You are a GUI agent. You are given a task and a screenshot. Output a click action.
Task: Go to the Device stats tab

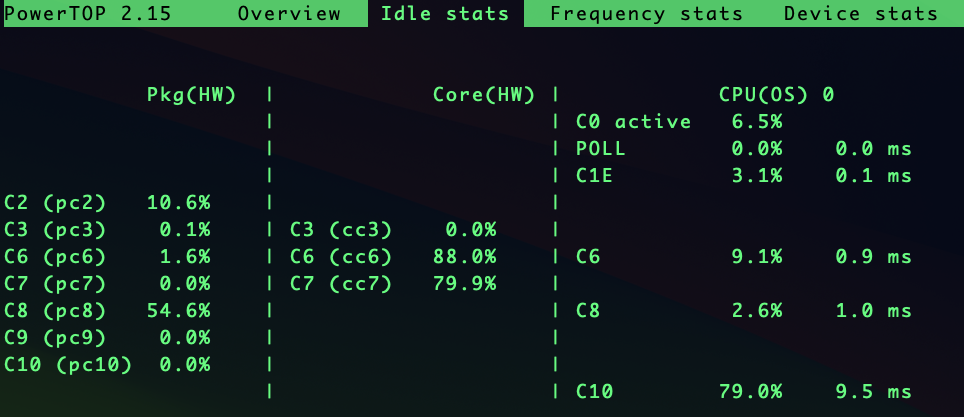[861, 14]
